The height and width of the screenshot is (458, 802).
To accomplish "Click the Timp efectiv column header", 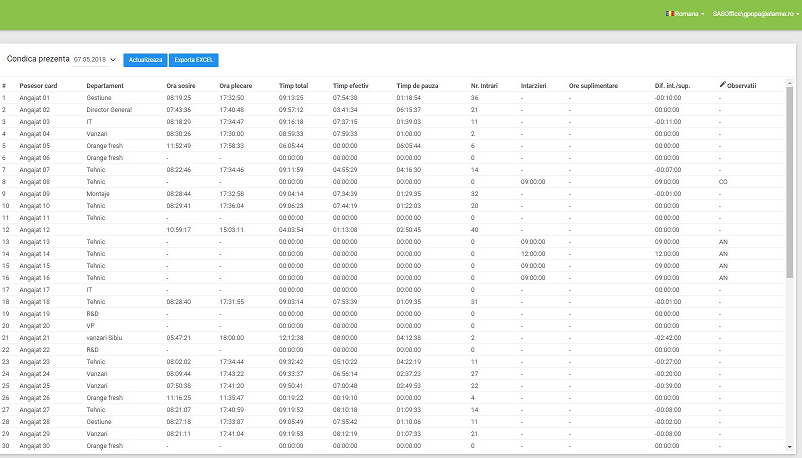I will (350, 86).
